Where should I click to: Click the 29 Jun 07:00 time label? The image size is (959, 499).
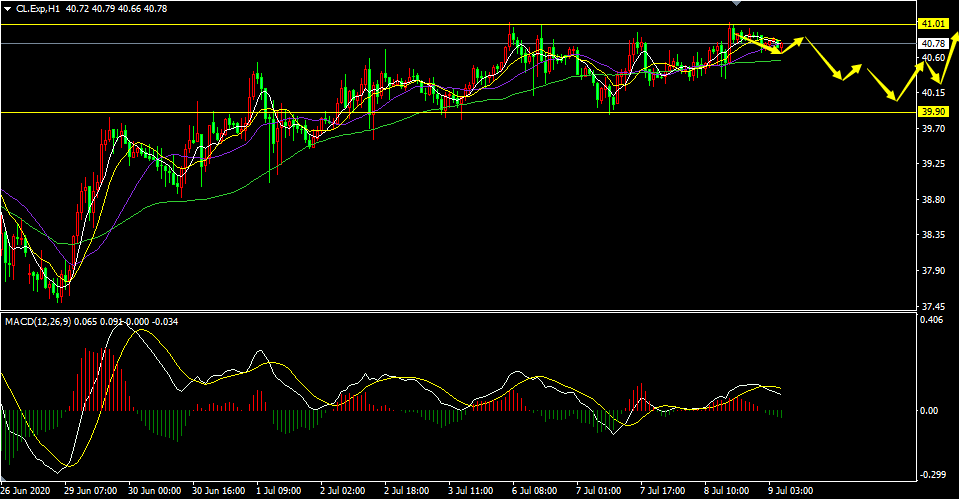pos(91,491)
